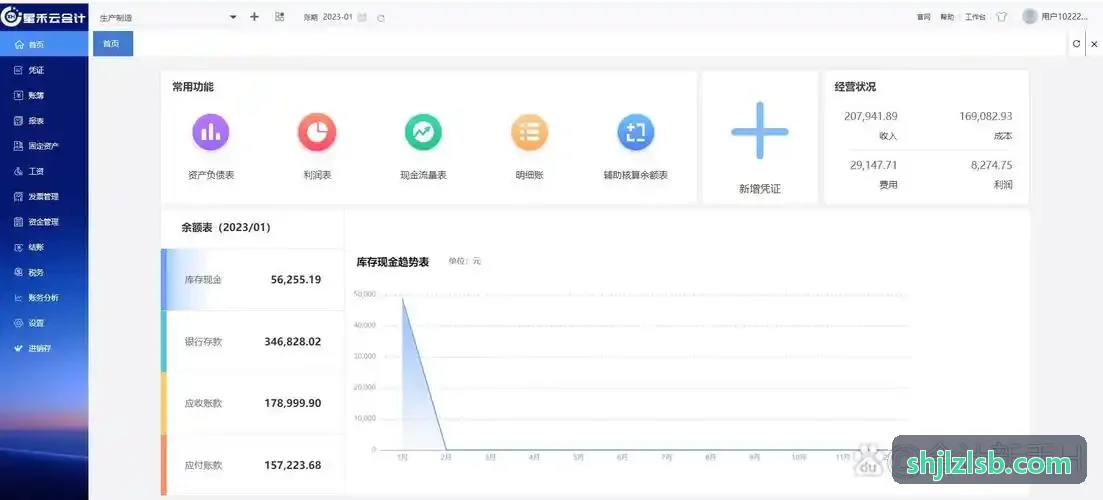Open 进销存 in the sidebar
The image size is (1103, 500).
tap(44, 349)
